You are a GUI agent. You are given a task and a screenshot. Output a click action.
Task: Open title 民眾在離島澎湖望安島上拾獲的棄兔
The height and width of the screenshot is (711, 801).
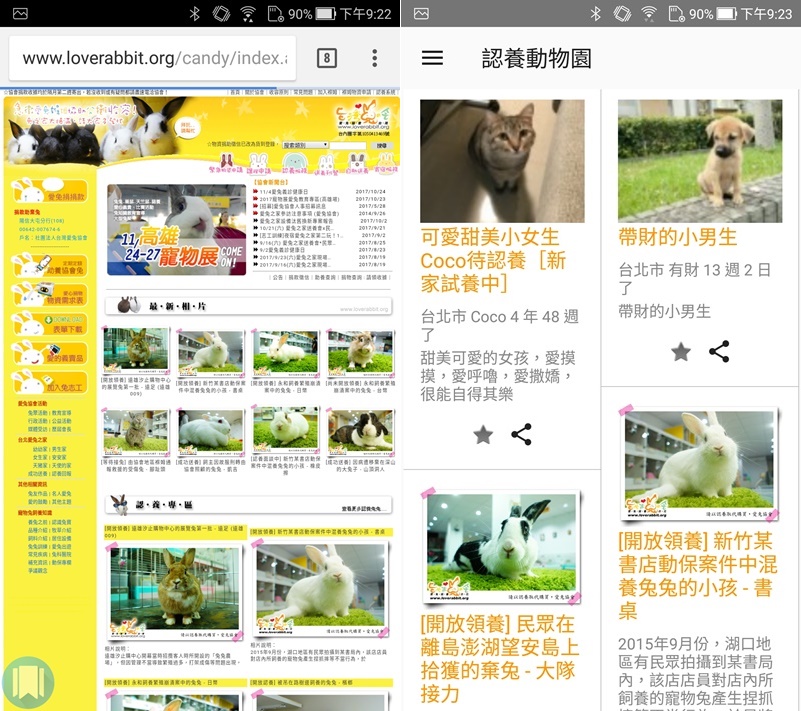[500, 659]
